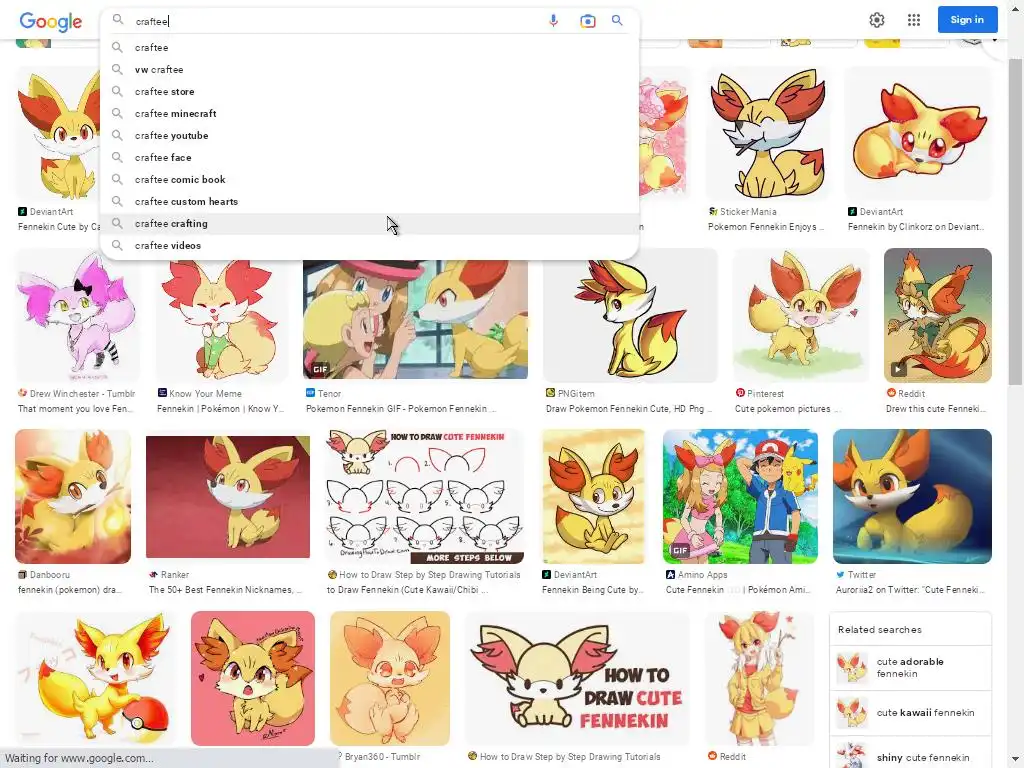Click 'Know Your Meme' source link

point(205,394)
